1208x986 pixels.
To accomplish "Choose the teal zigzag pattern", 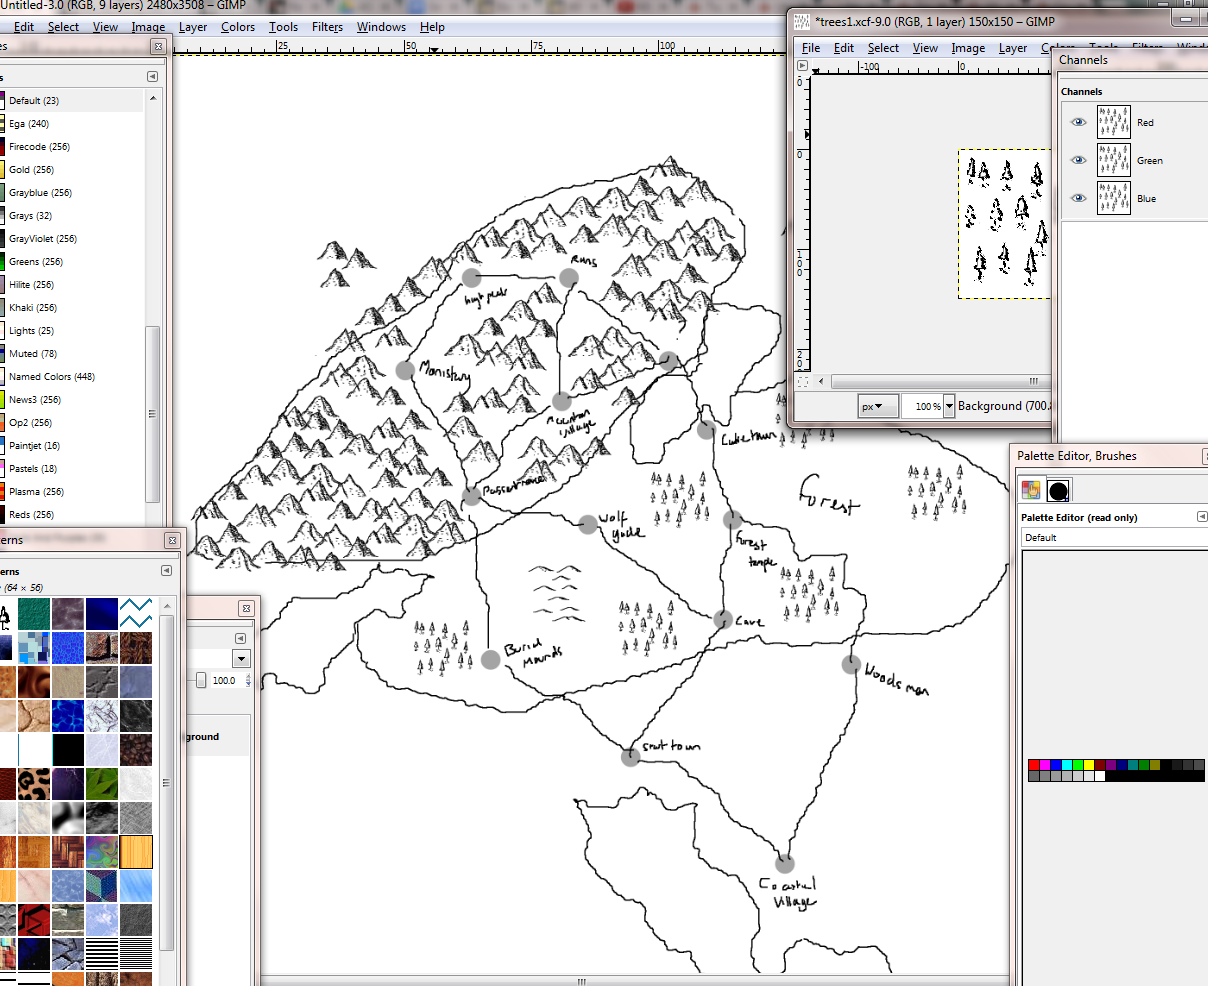I will point(135,614).
